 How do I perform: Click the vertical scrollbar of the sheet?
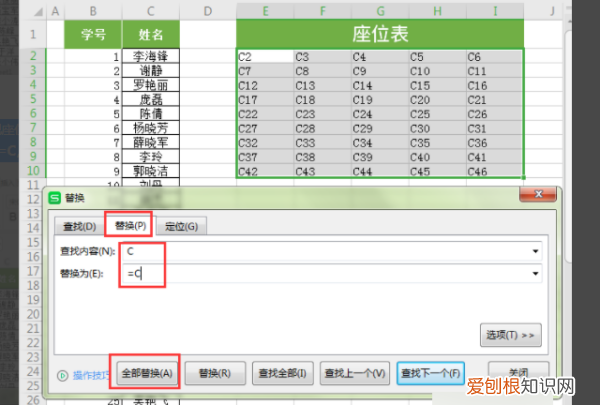[x=568, y=145]
